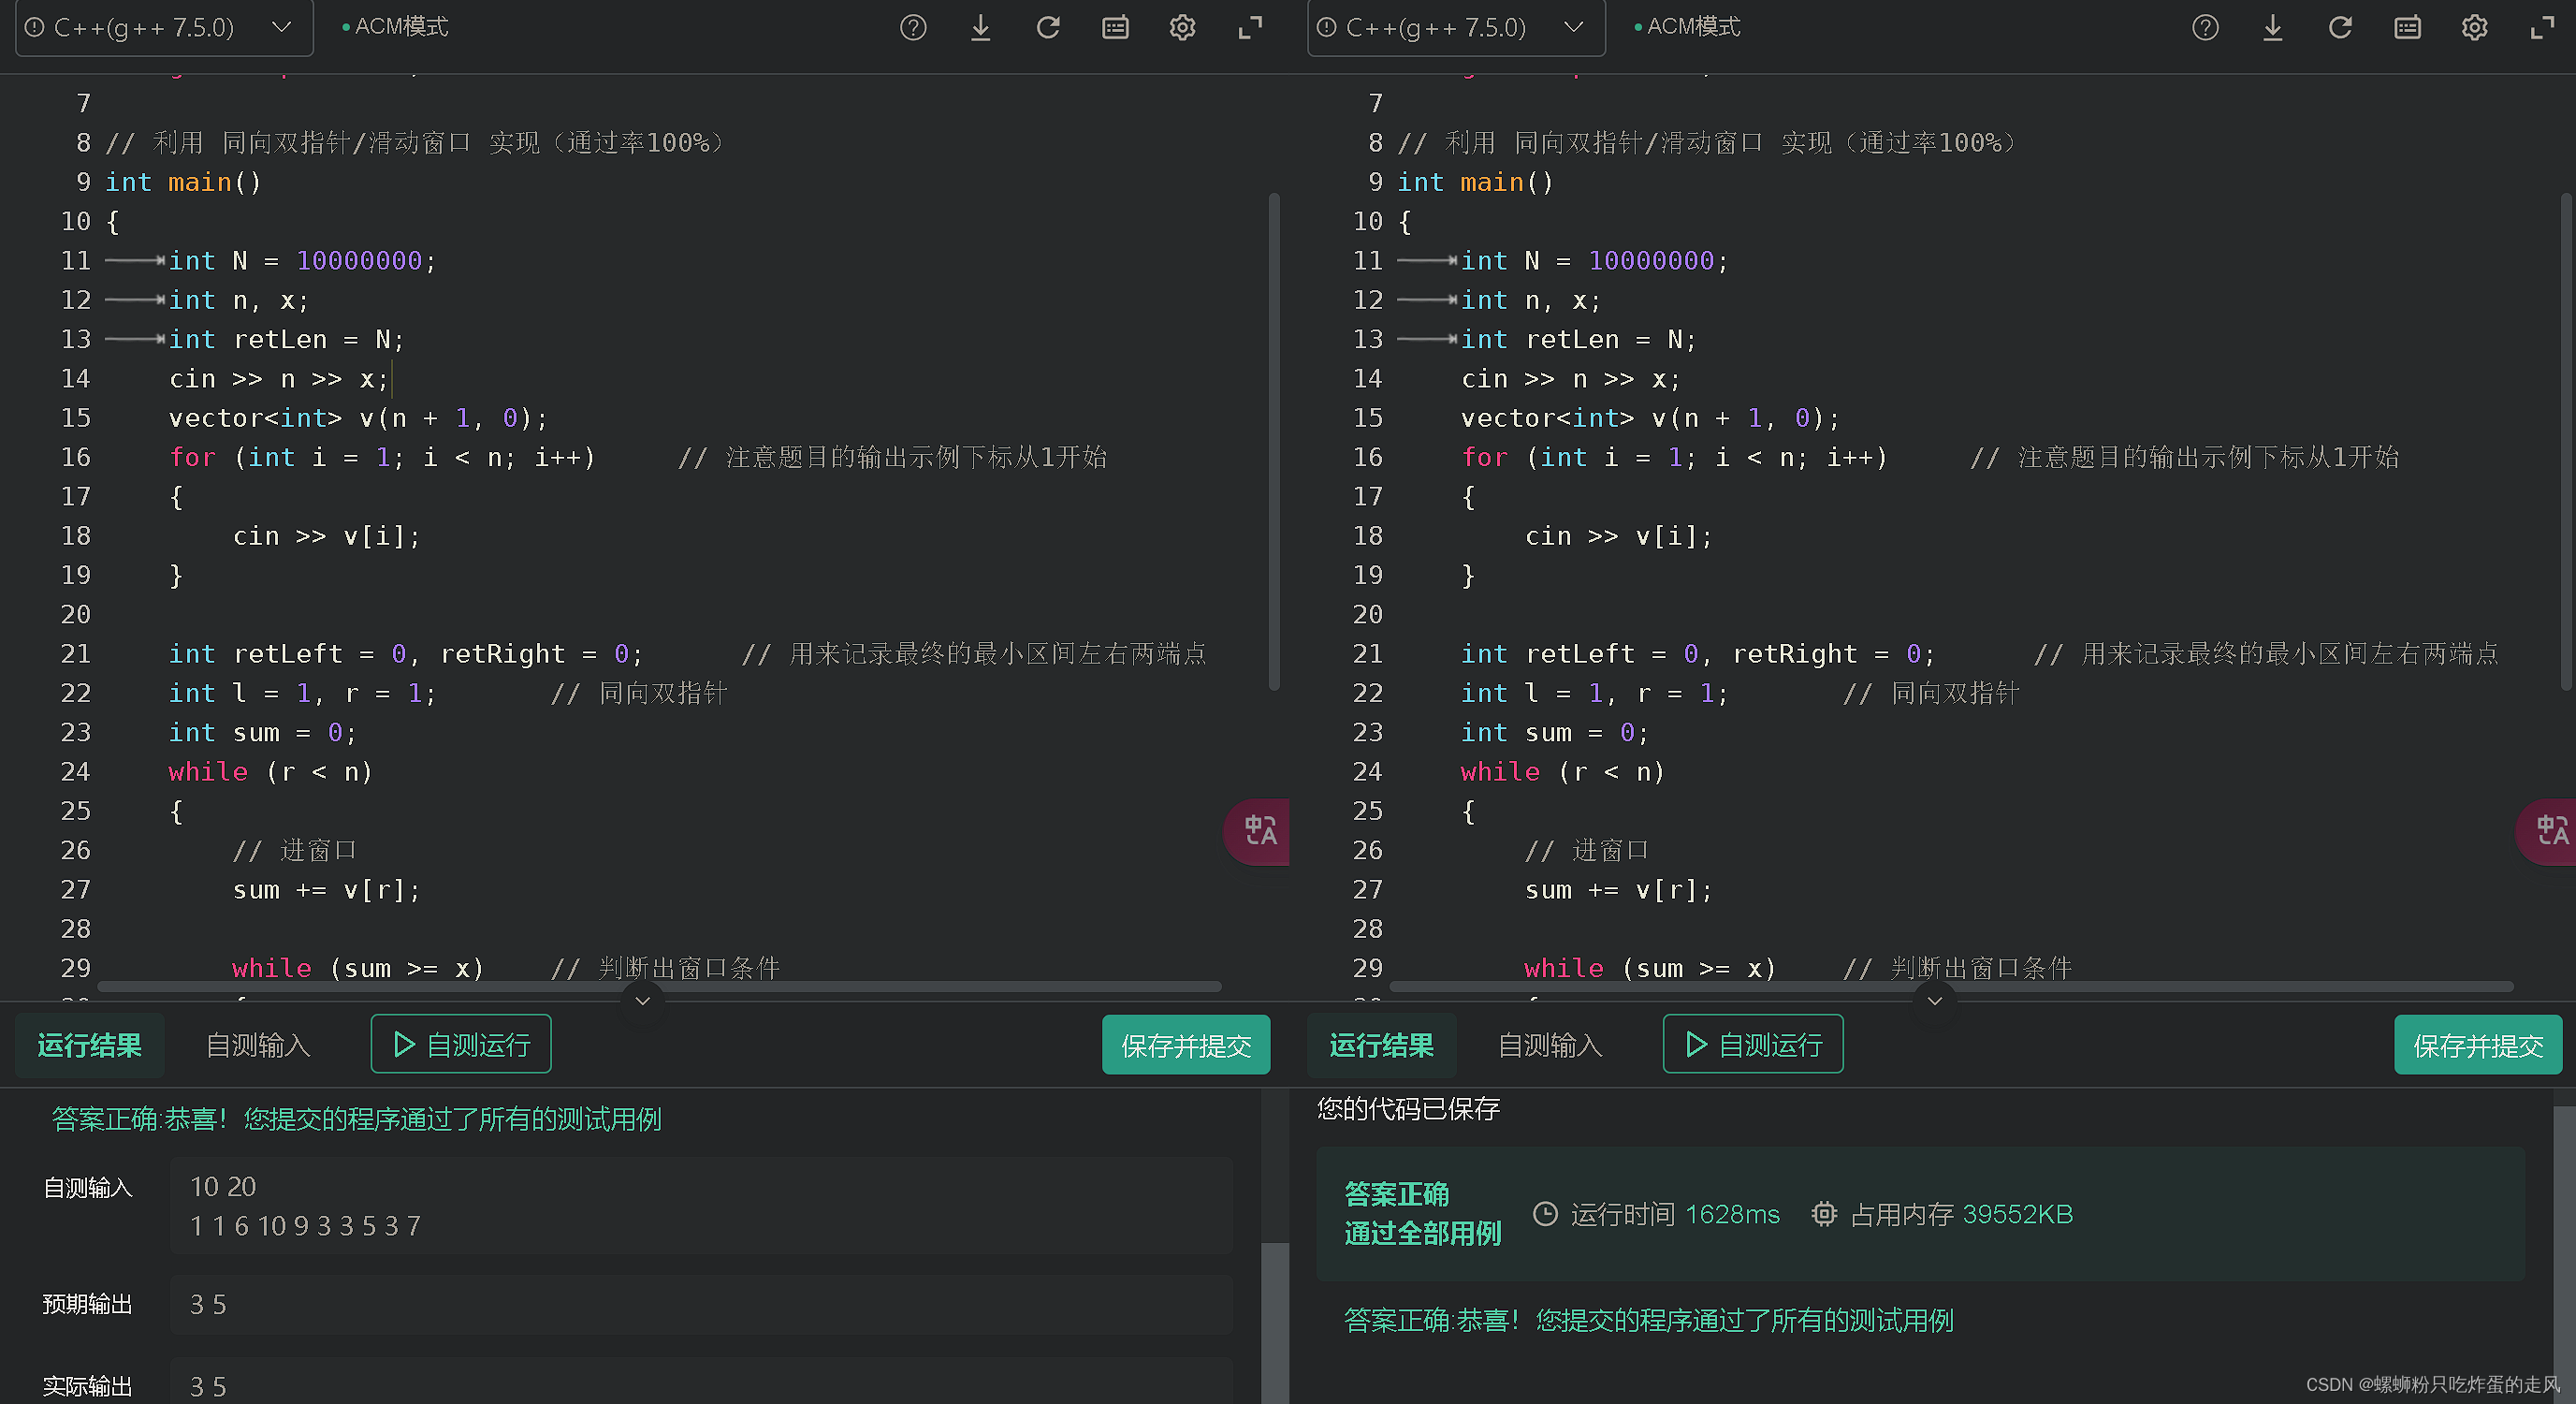This screenshot has width=2576, height=1404.
Task: Click the refresh/reload icon on left panel
Action: 1049,26
